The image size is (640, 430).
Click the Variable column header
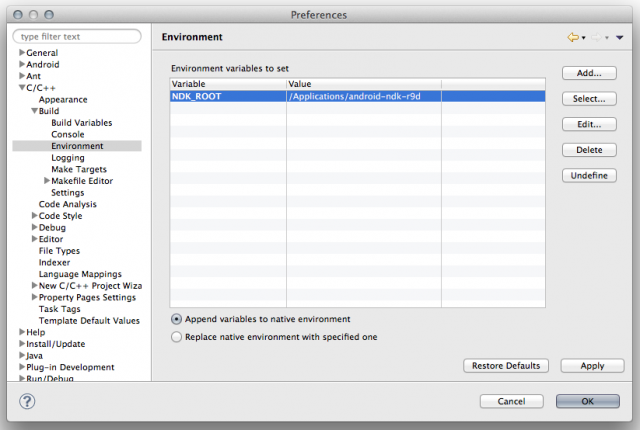pos(228,84)
